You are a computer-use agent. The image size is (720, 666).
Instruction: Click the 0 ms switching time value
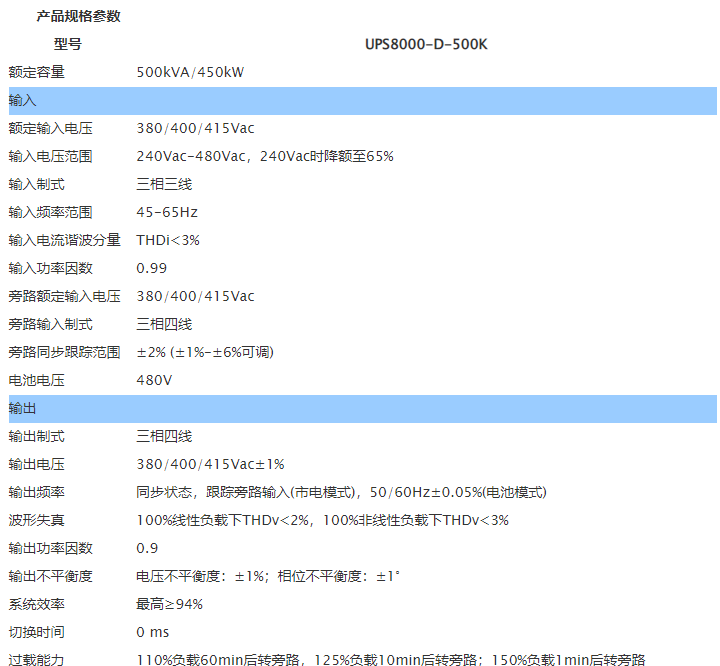point(152,632)
